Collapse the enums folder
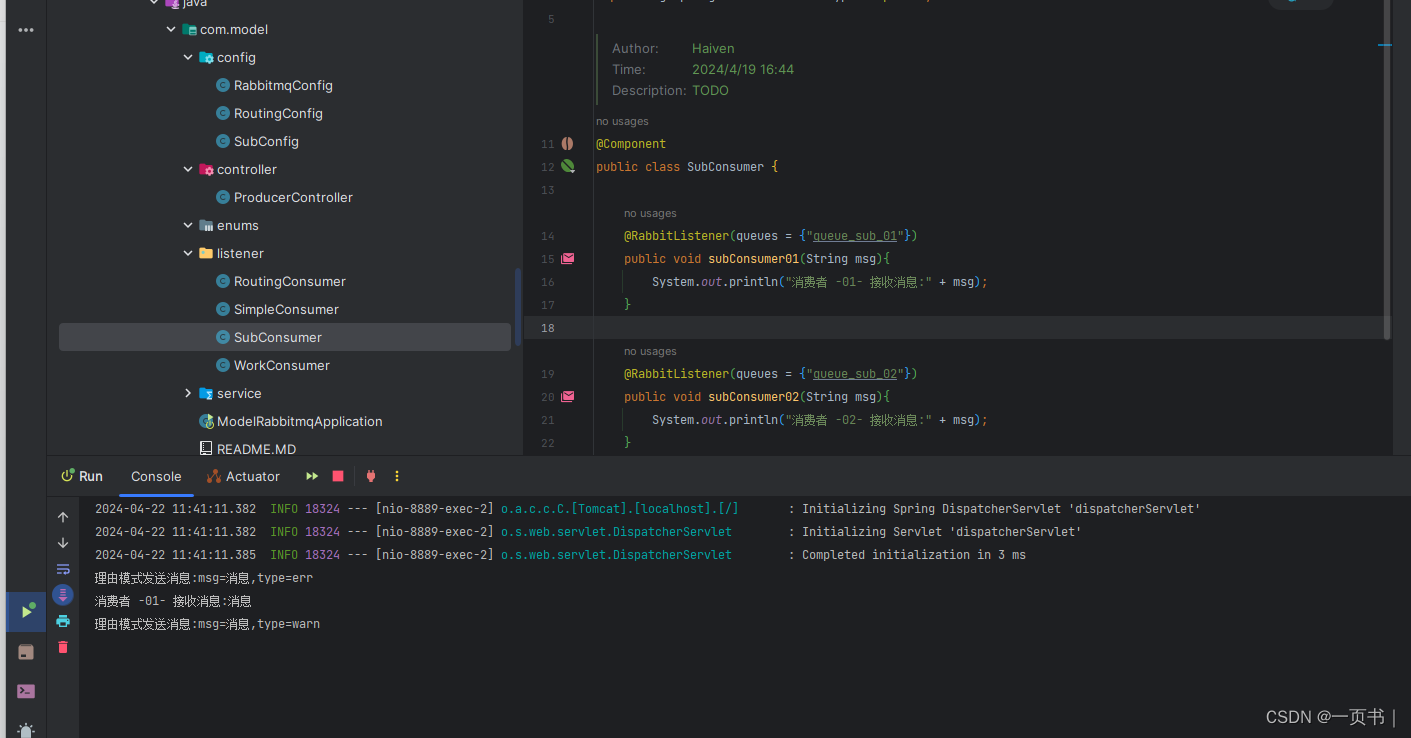This screenshot has width=1411, height=738. (188, 226)
